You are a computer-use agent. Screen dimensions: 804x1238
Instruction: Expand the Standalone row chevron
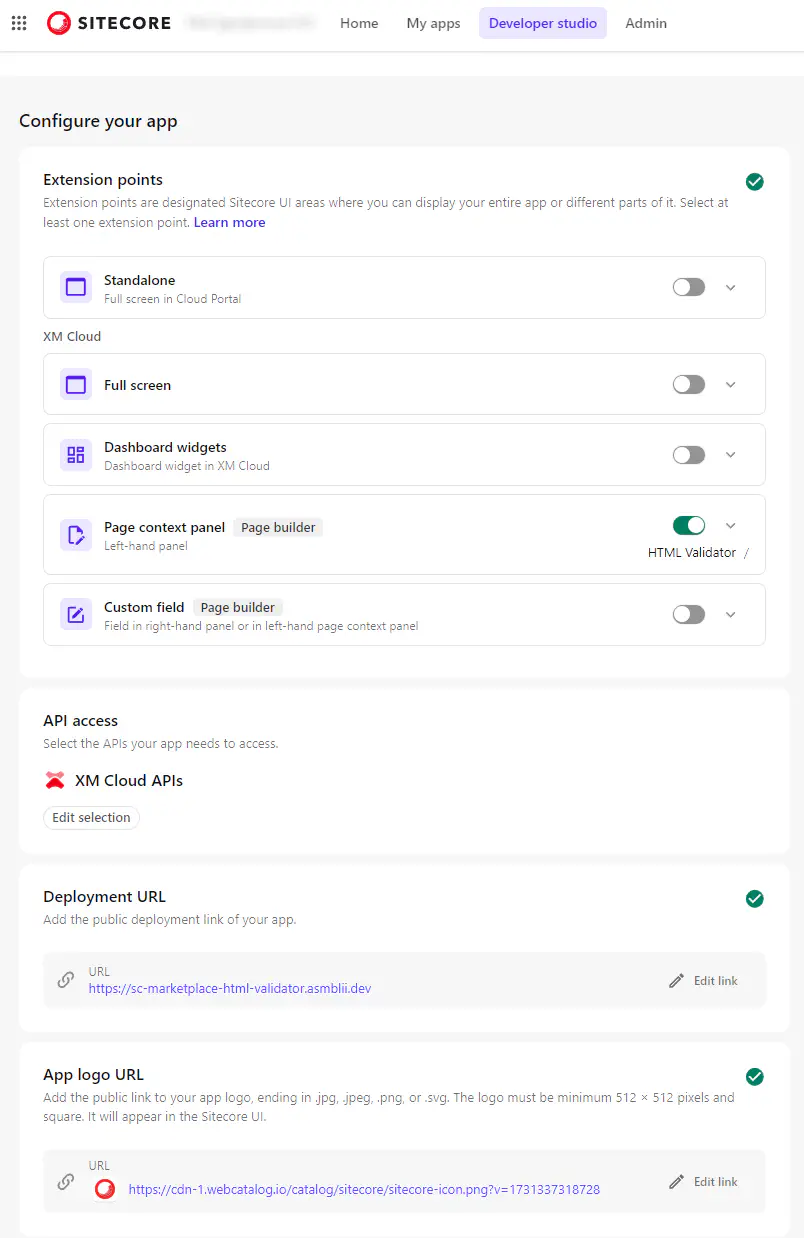[730, 287]
